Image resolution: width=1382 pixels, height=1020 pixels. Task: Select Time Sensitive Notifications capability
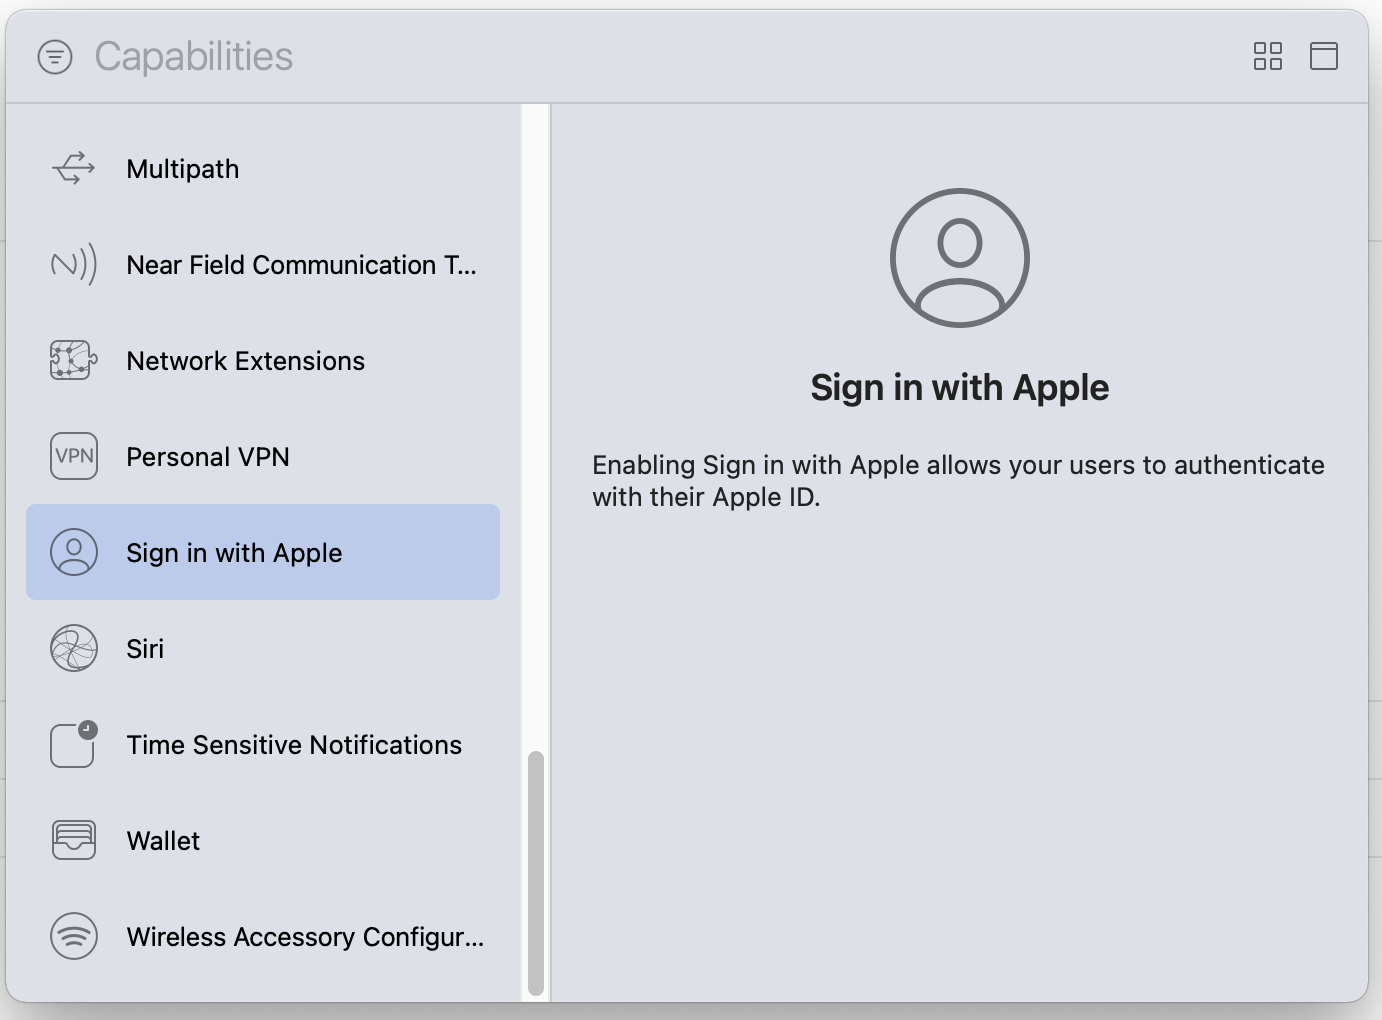pyautogui.click(x=263, y=744)
